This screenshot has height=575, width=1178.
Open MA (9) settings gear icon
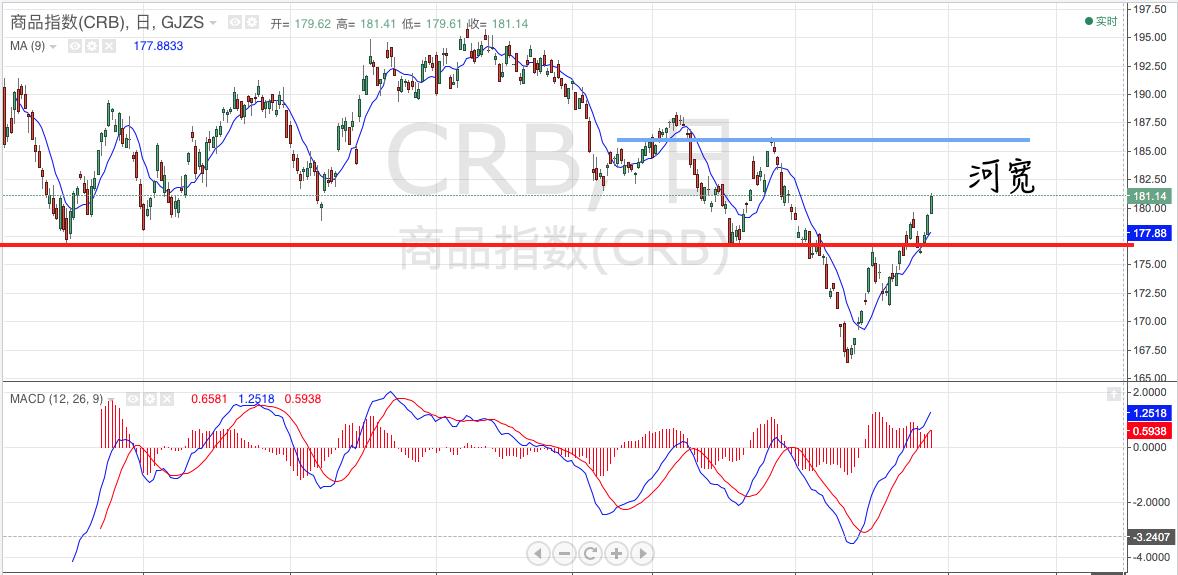[92, 46]
